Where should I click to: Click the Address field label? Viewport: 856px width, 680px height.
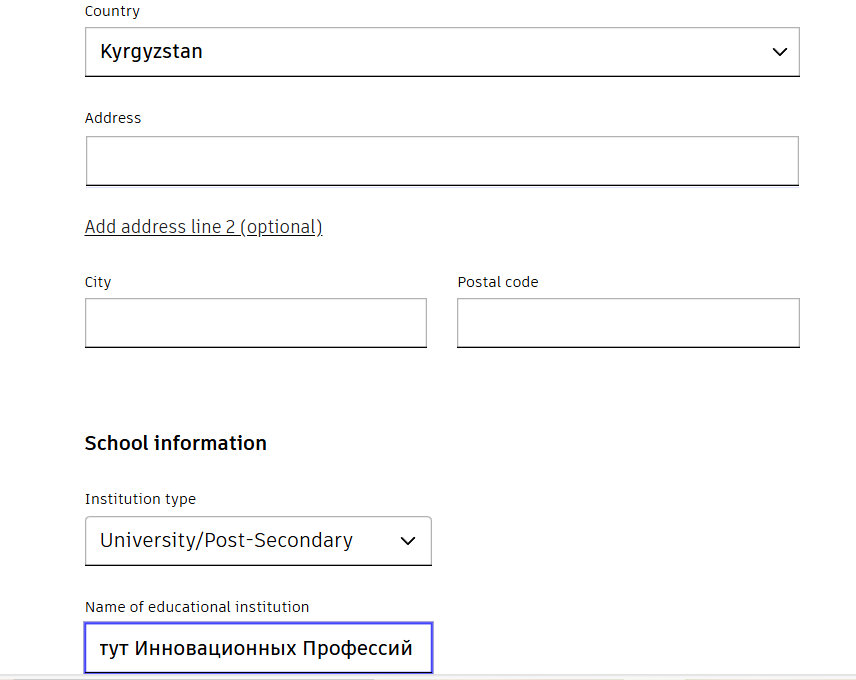click(113, 118)
